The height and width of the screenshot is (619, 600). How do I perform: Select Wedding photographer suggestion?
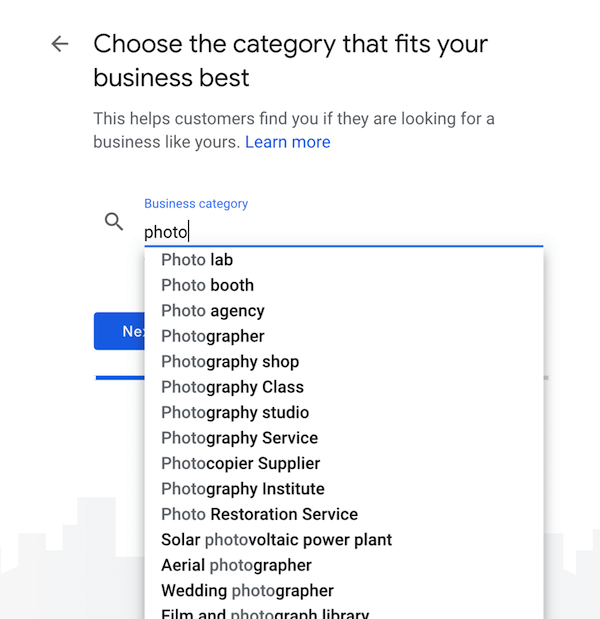click(344, 591)
